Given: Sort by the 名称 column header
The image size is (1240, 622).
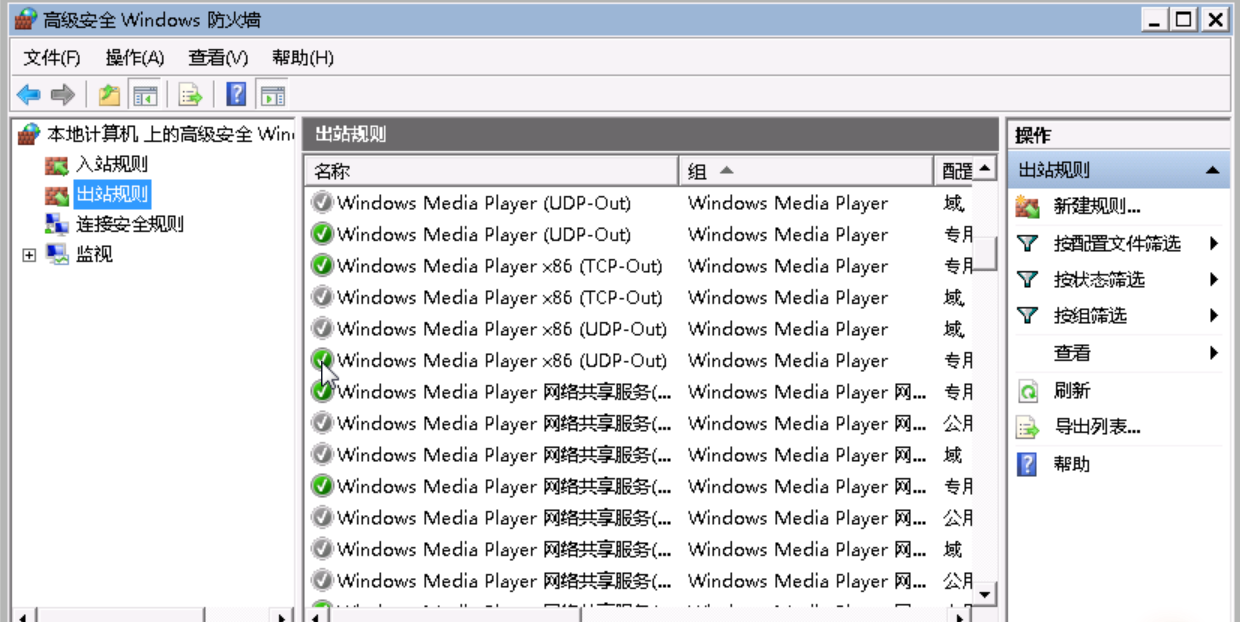Looking at the screenshot, I should [x=491, y=171].
